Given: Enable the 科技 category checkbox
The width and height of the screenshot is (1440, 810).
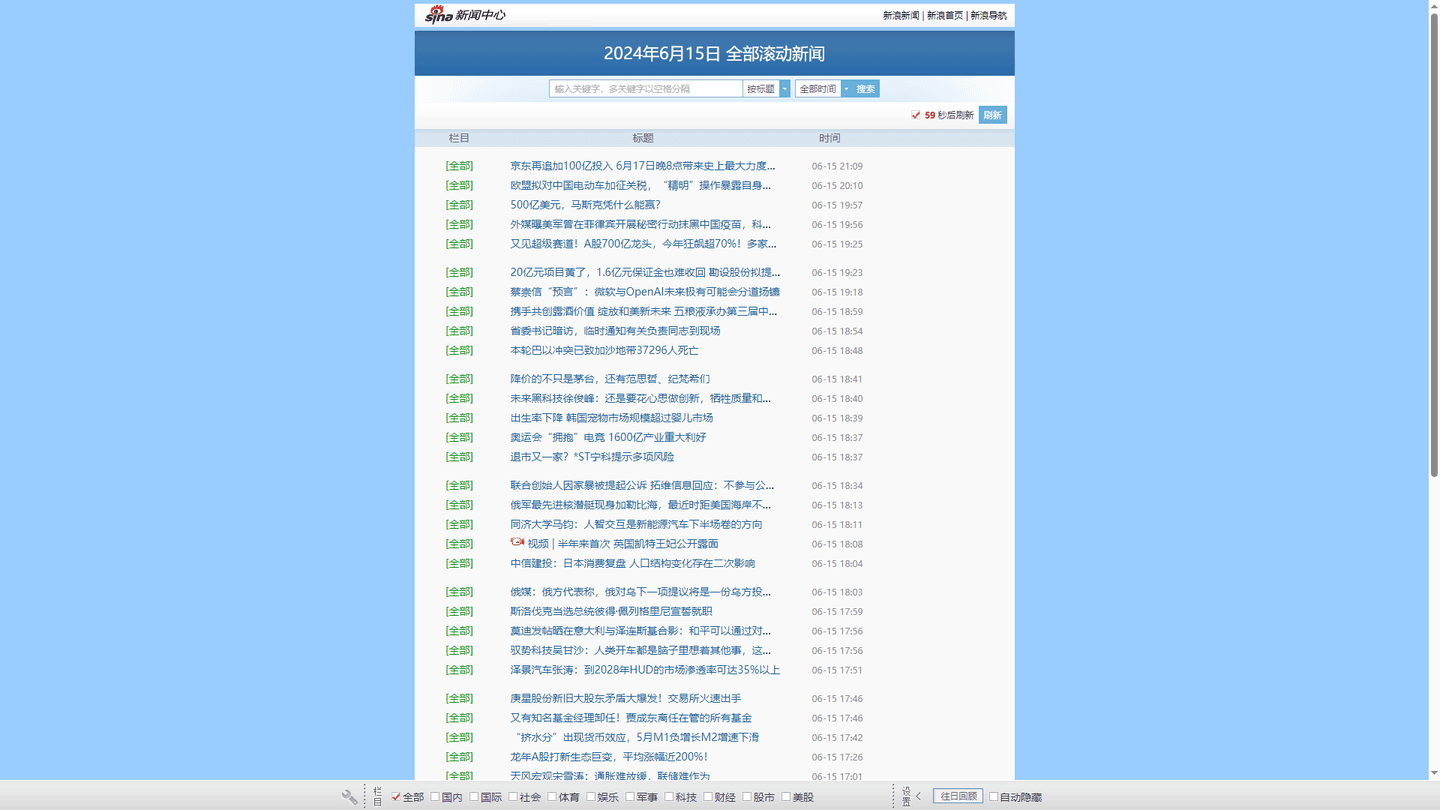Looking at the screenshot, I should pos(669,797).
